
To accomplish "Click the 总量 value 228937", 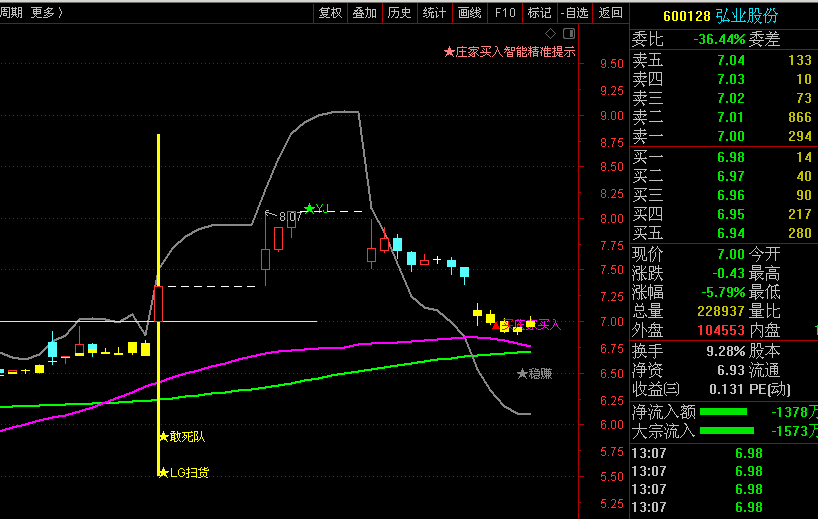I will coord(720,311).
